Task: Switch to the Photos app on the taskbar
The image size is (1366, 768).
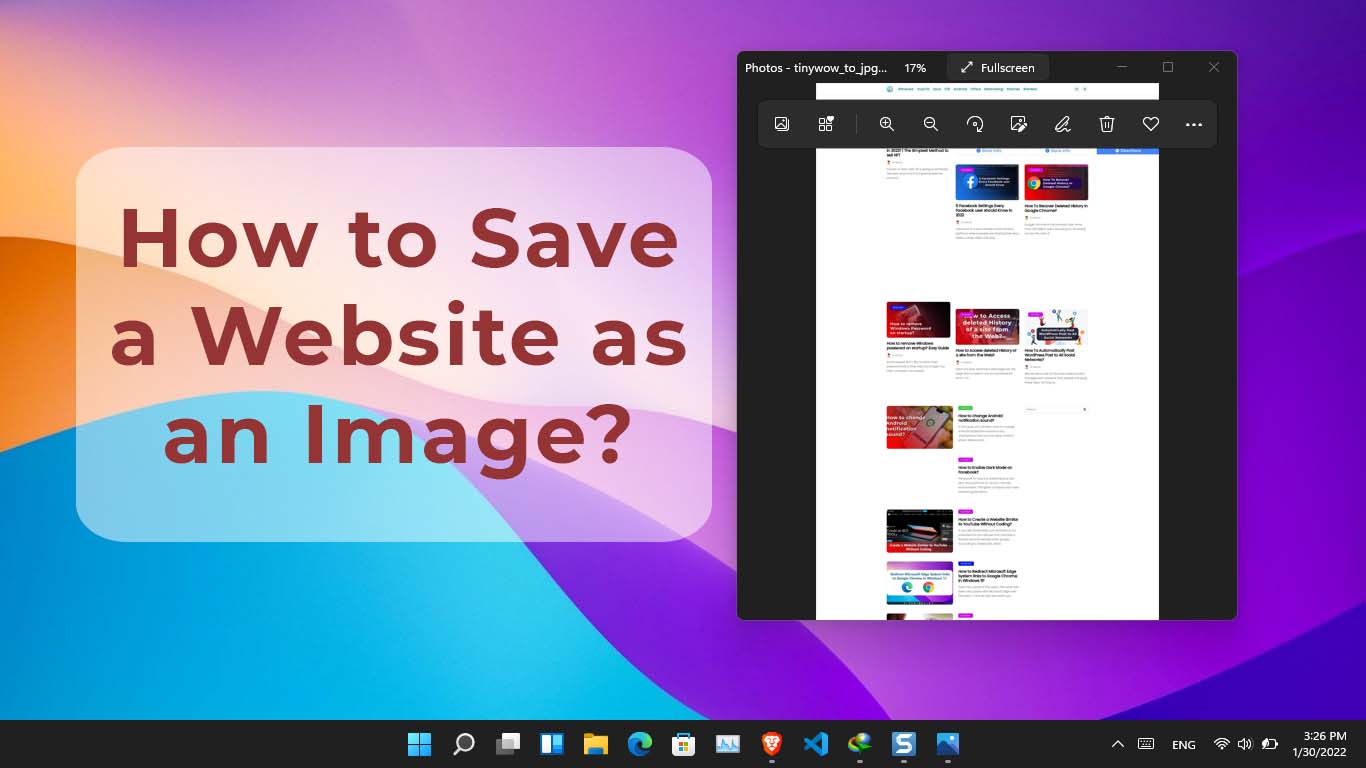Action: click(x=948, y=744)
